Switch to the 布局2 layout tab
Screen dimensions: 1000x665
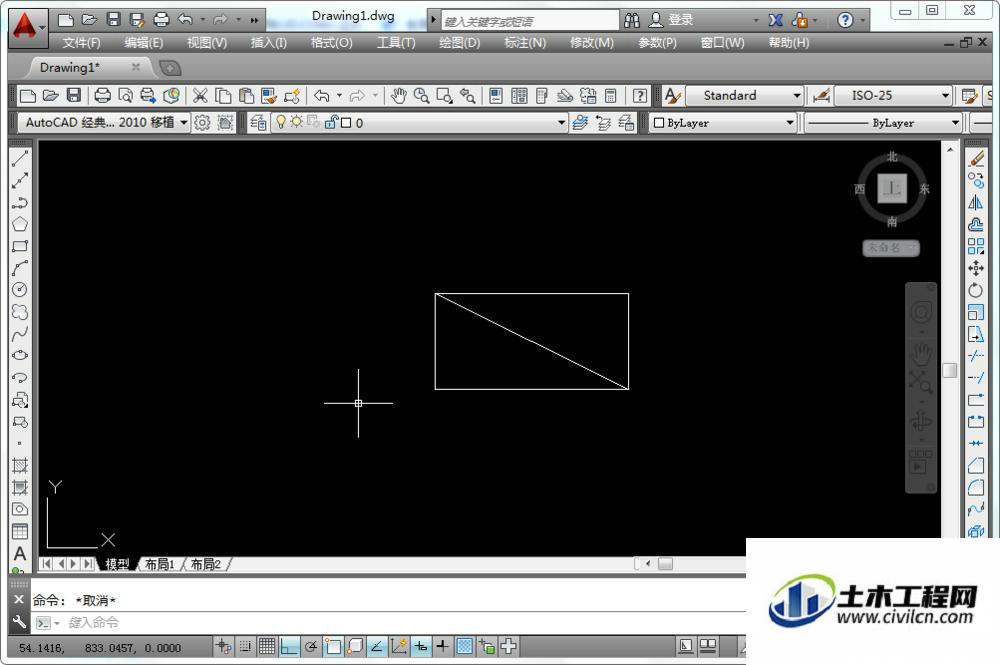pos(205,564)
